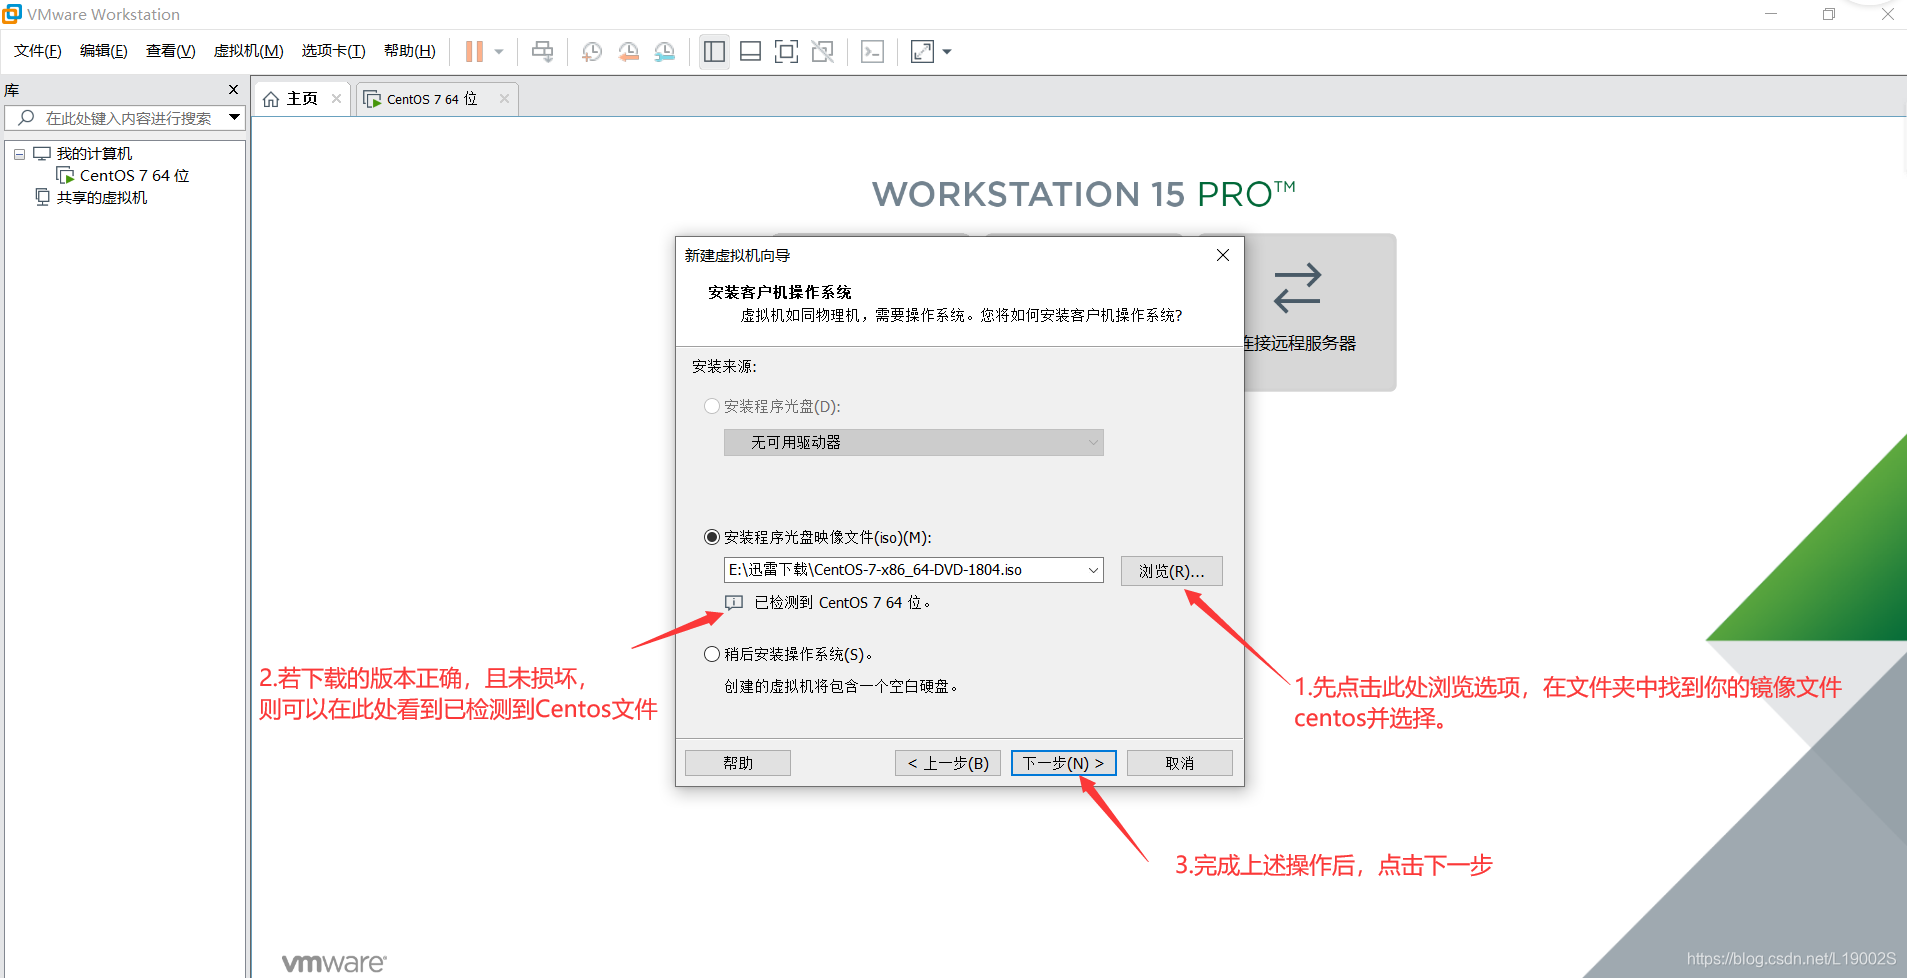The image size is (1907, 978).
Task: Click the 浏览(R)... button
Action: pyautogui.click(x=1171, y=571)
